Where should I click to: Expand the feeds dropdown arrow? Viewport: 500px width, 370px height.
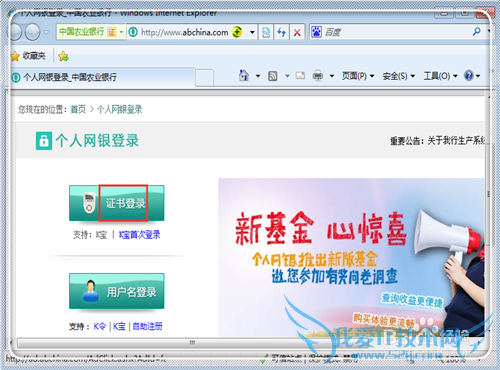click(x=287, y=76)
